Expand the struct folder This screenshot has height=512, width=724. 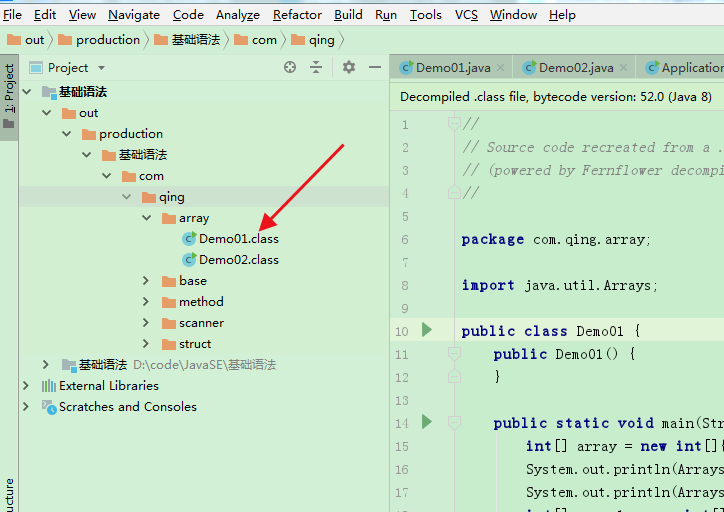tap(146, 343)
